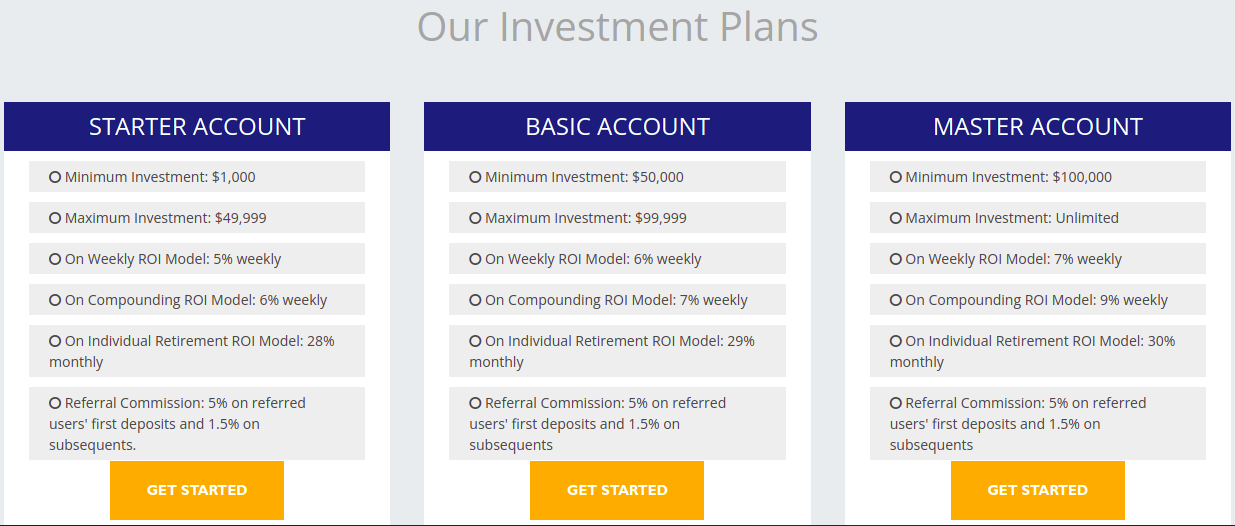Screen dimensions: 1235x526
Task: Click bullet icon beside Weekly ROI 7% weekly
Action: pyautogui.click(x=896, y=259)
